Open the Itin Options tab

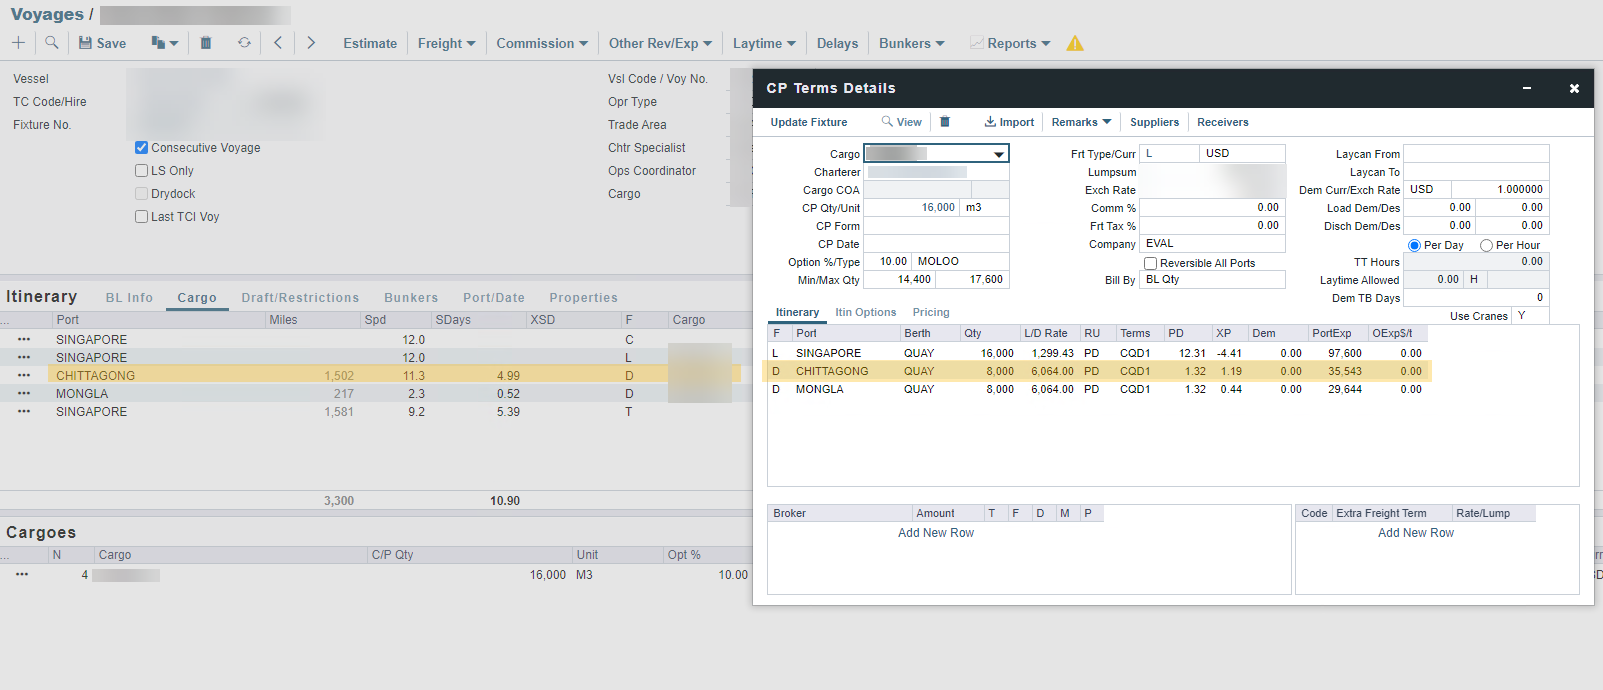[x=865, y=312]
